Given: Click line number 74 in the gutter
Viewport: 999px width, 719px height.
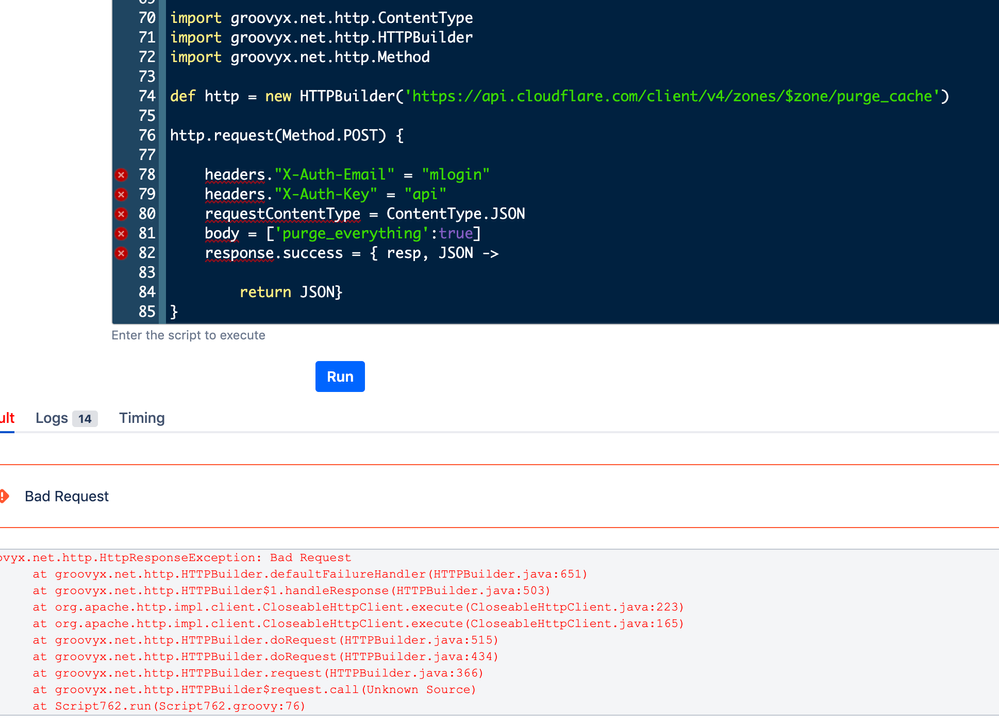Looking at the screenshot, I should click(x=147, y=96).
